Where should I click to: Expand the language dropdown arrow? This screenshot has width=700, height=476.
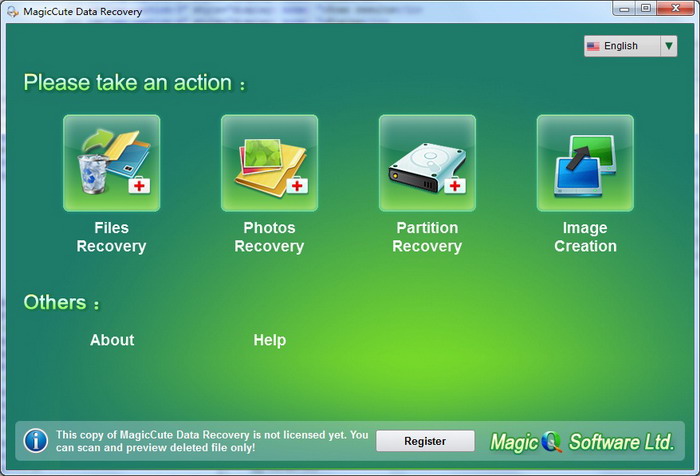click(668, 46)
